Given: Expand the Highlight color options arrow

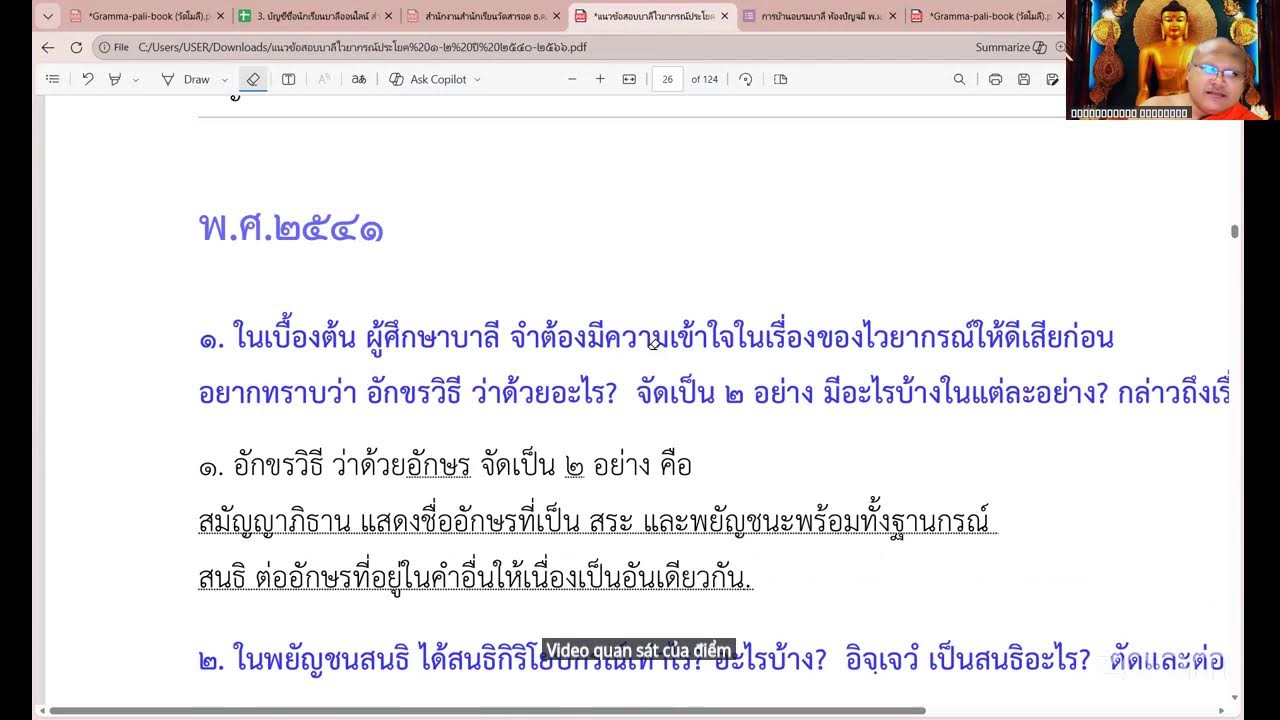Looking at the screenshot, I should [136, 79].
